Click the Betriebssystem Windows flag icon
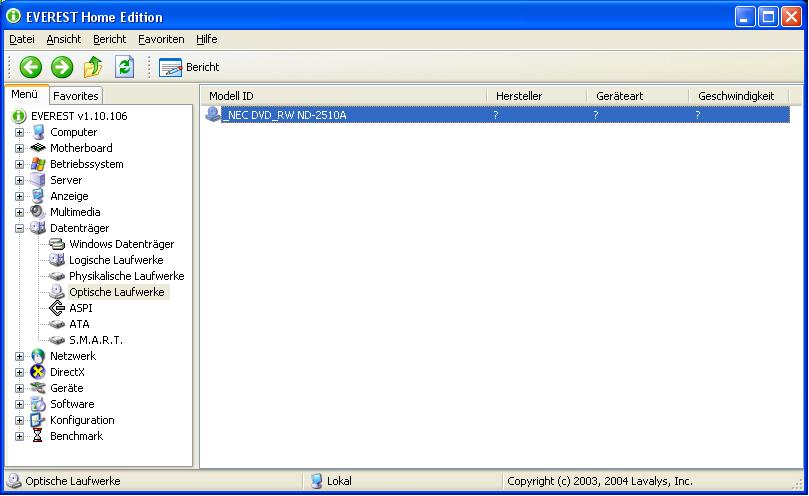This screenshot has height=496, width=809. click(38, 164)
